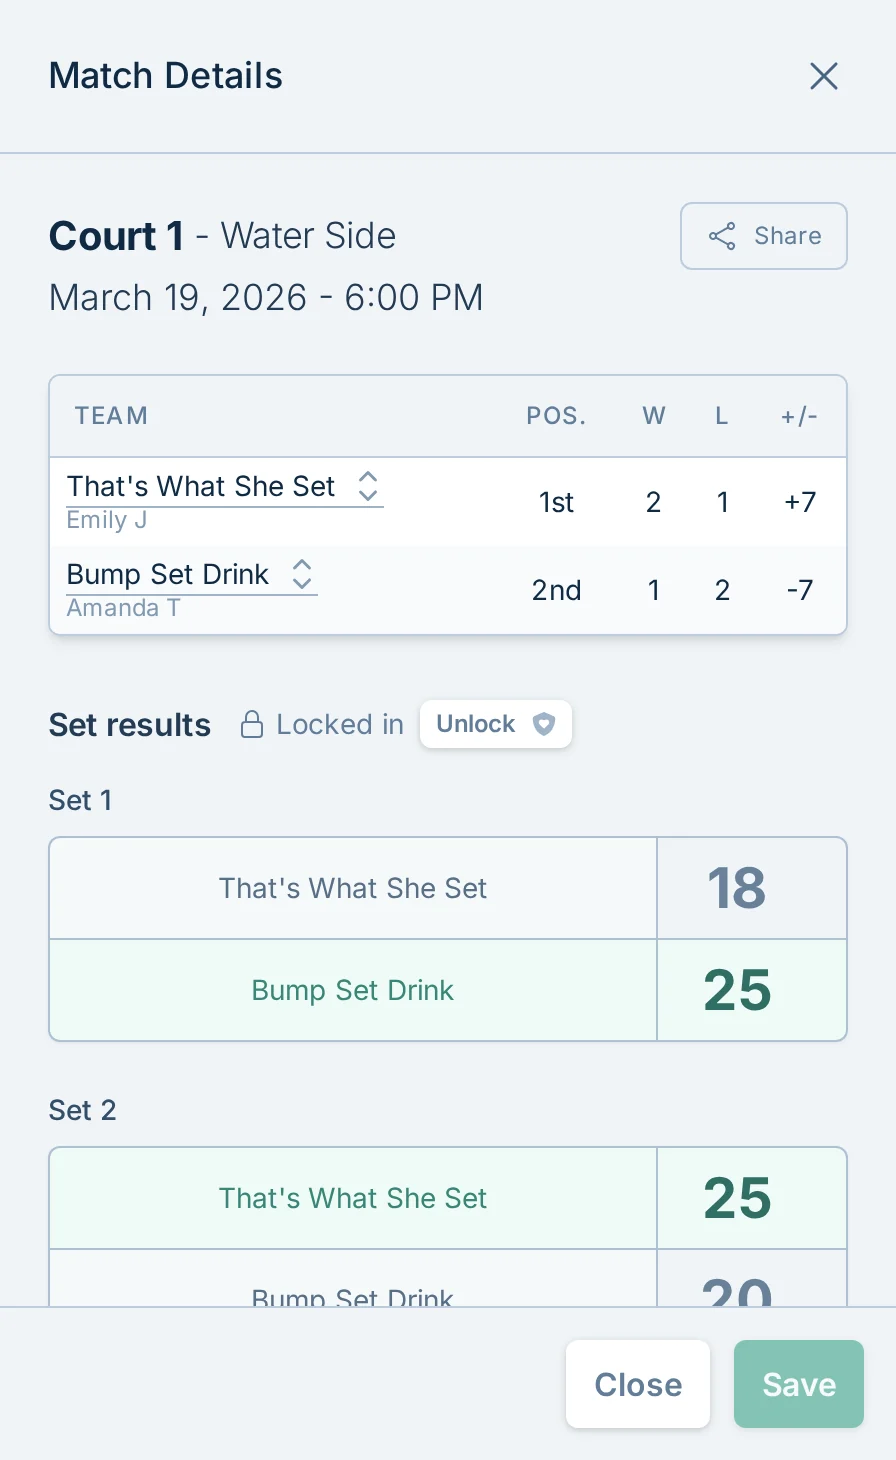This screenshot has height=1460, width=896.
Task: Select the TEAM column header
Action: [x=111, y=416]
